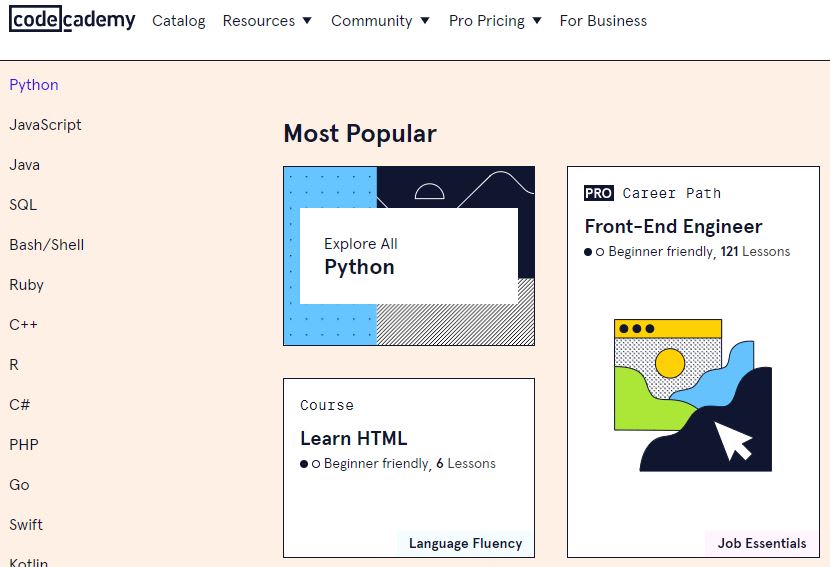The image size is (830, 567).
Task: Open the Learn HTML course title
Action: point(354,438)
